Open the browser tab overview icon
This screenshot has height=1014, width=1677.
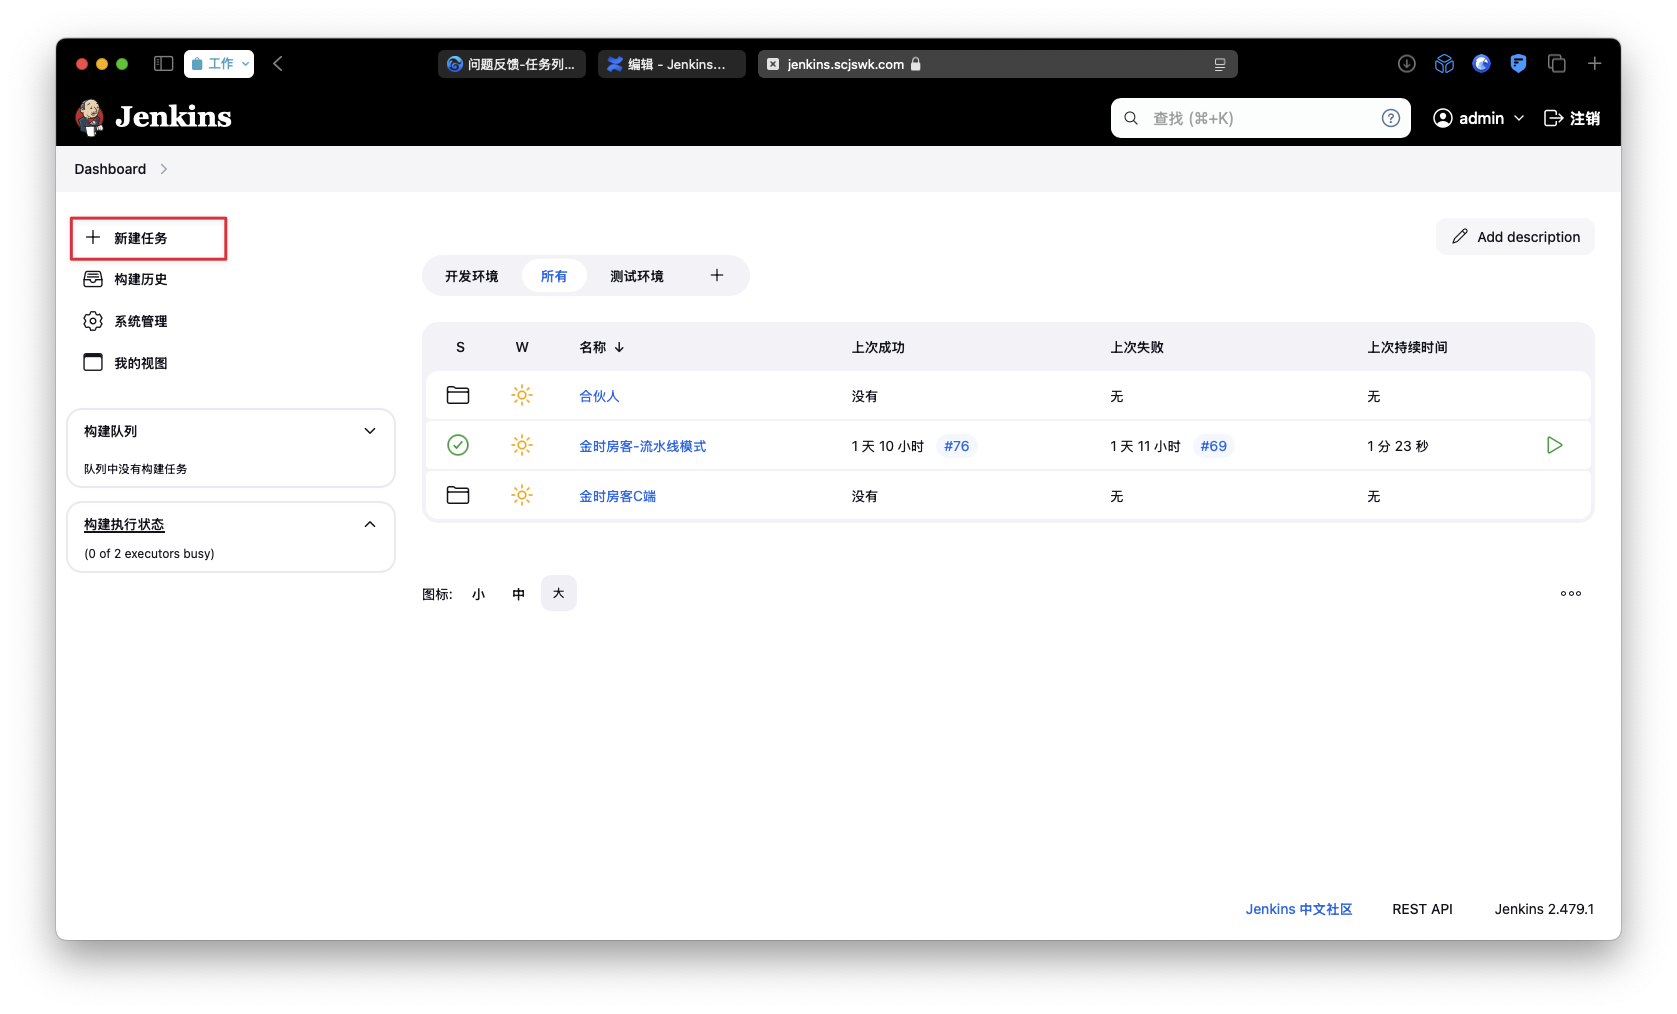tap(1557, 64)
